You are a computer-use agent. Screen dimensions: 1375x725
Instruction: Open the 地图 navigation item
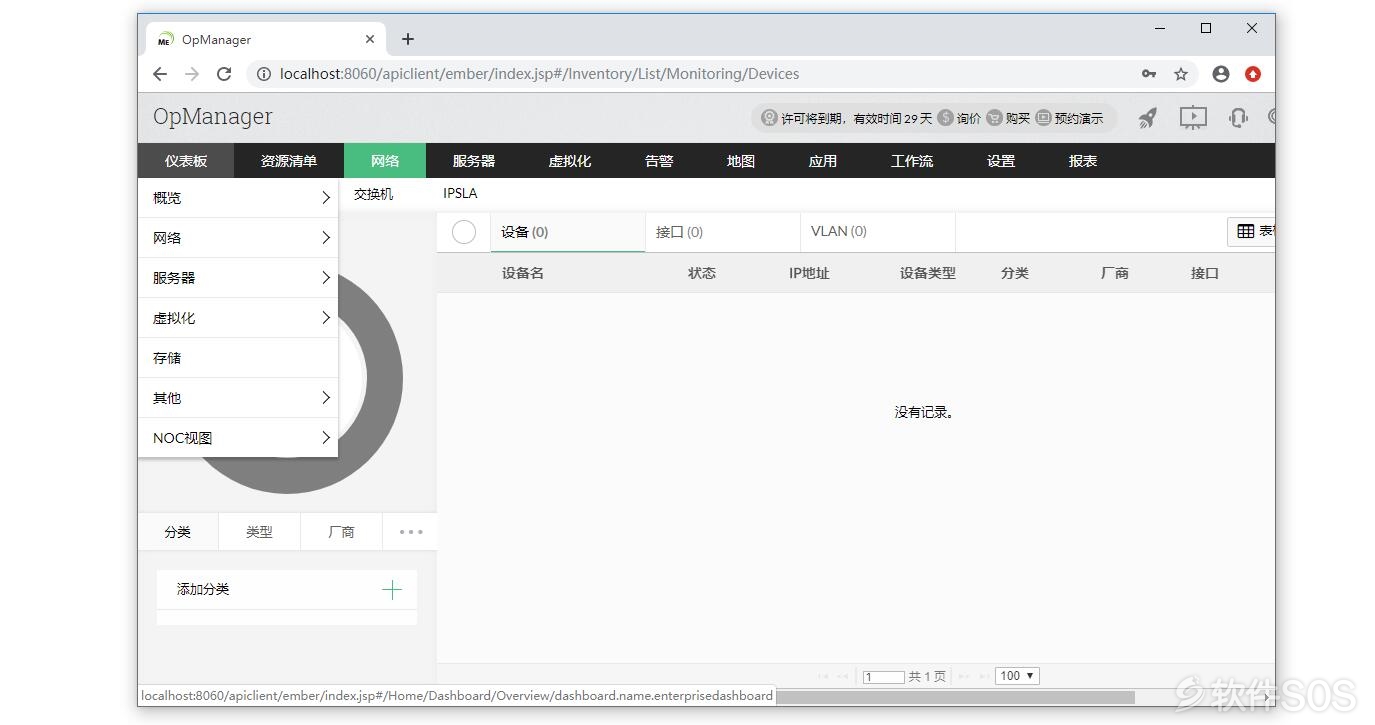pos(741,161)
